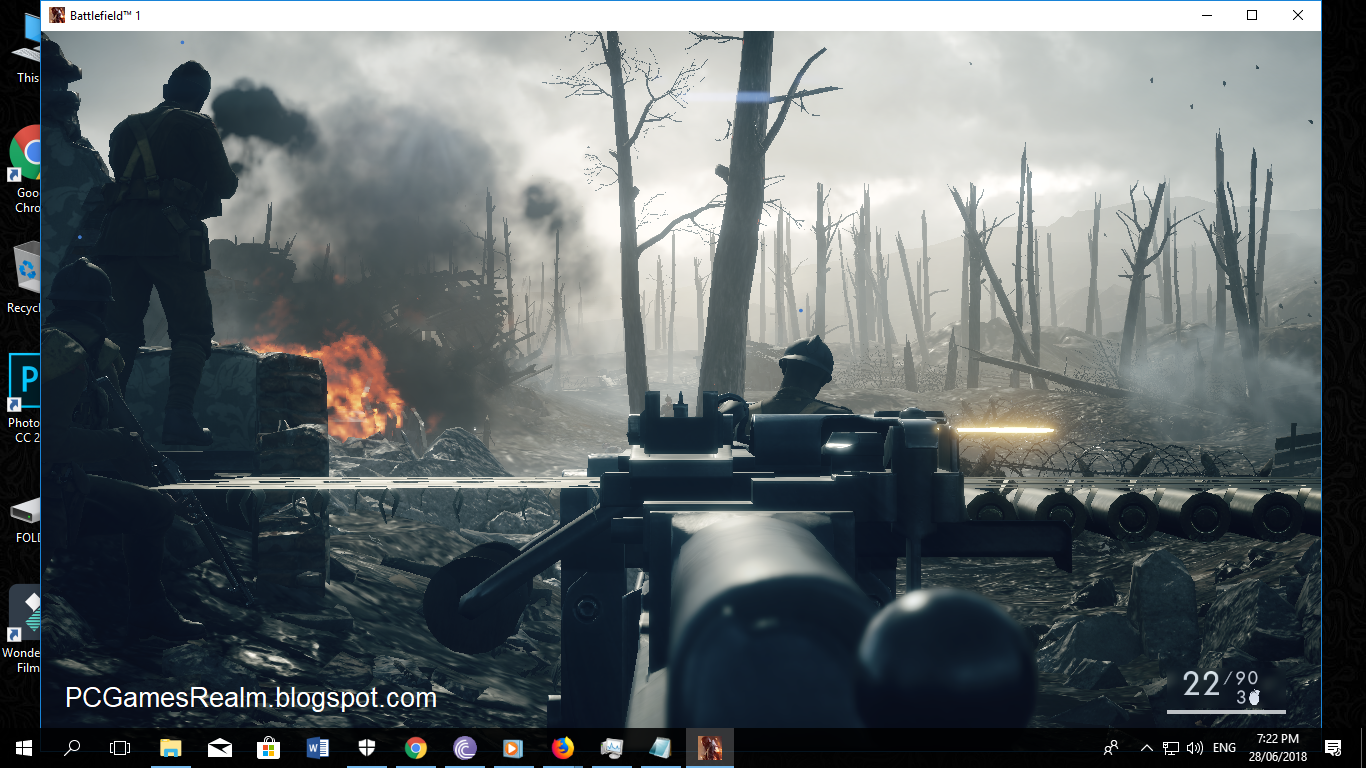
Task: Open taskbar Search magnifier
Action: point(72,747)
